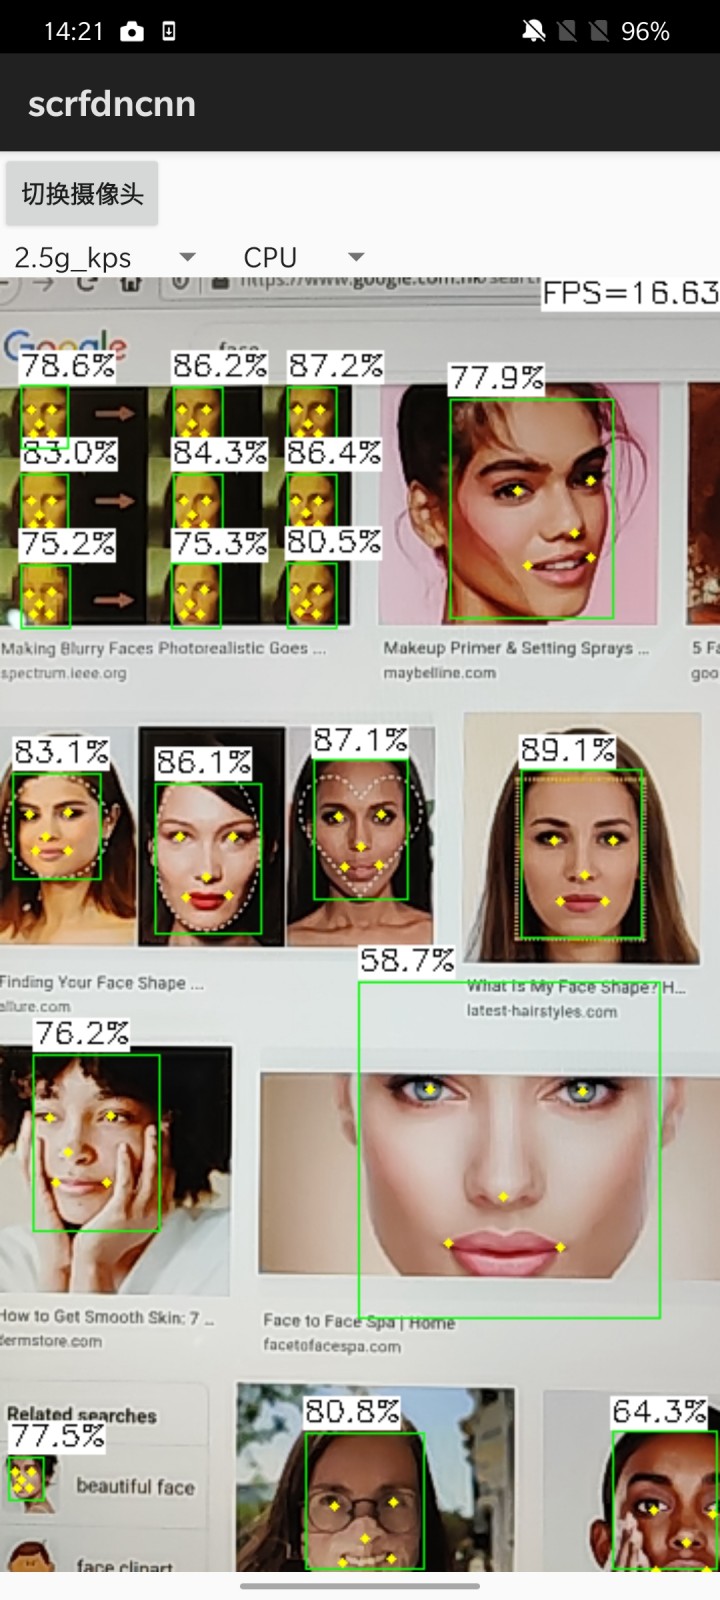Tap the 切换摄像头 switch camera button

click(82, 193)
